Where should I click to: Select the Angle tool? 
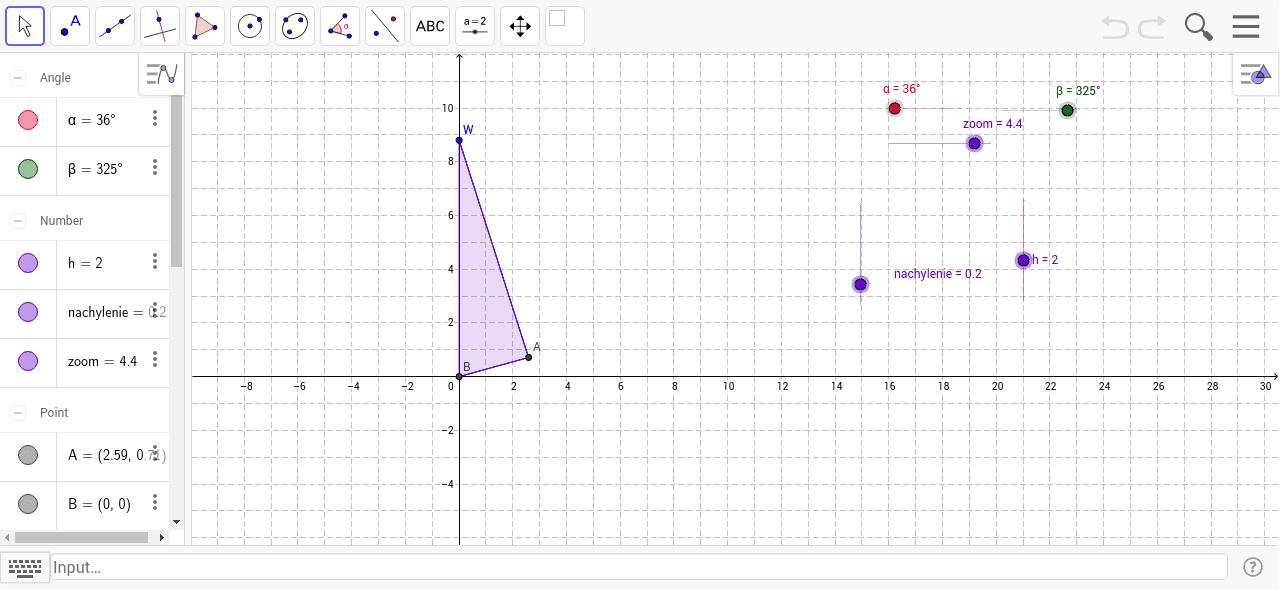pos(340,26)
